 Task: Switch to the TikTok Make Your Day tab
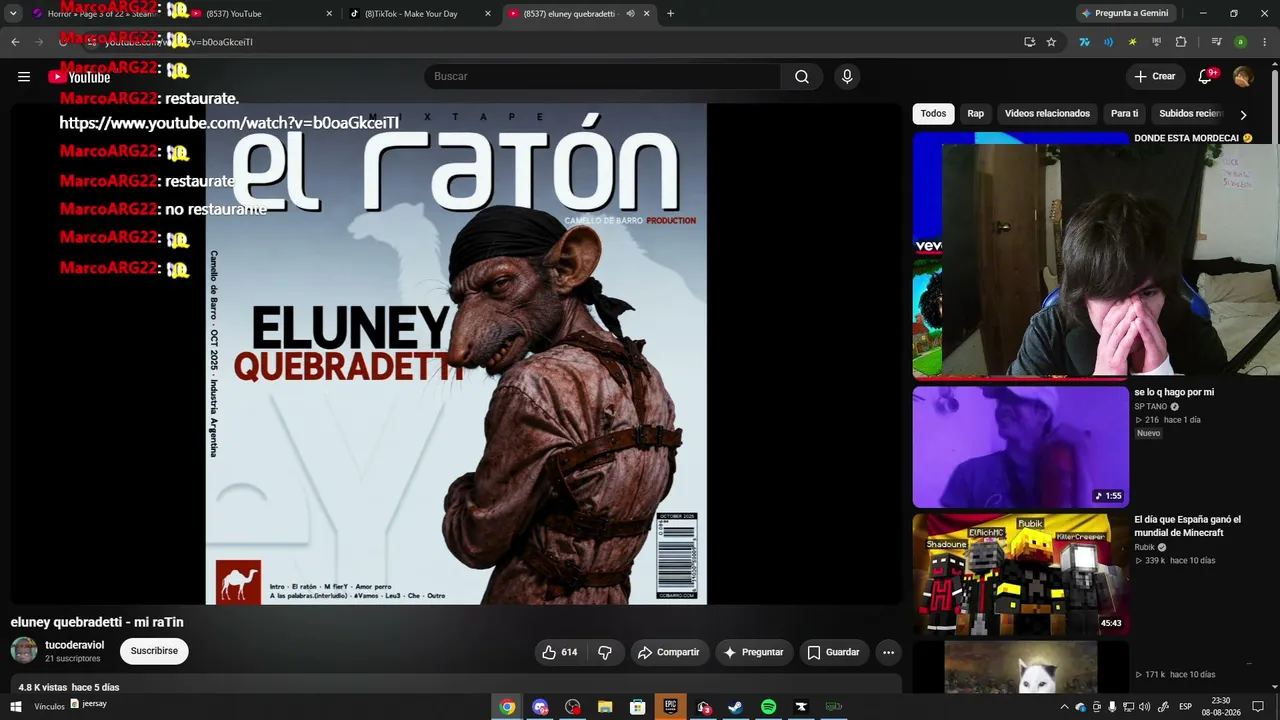420,14
